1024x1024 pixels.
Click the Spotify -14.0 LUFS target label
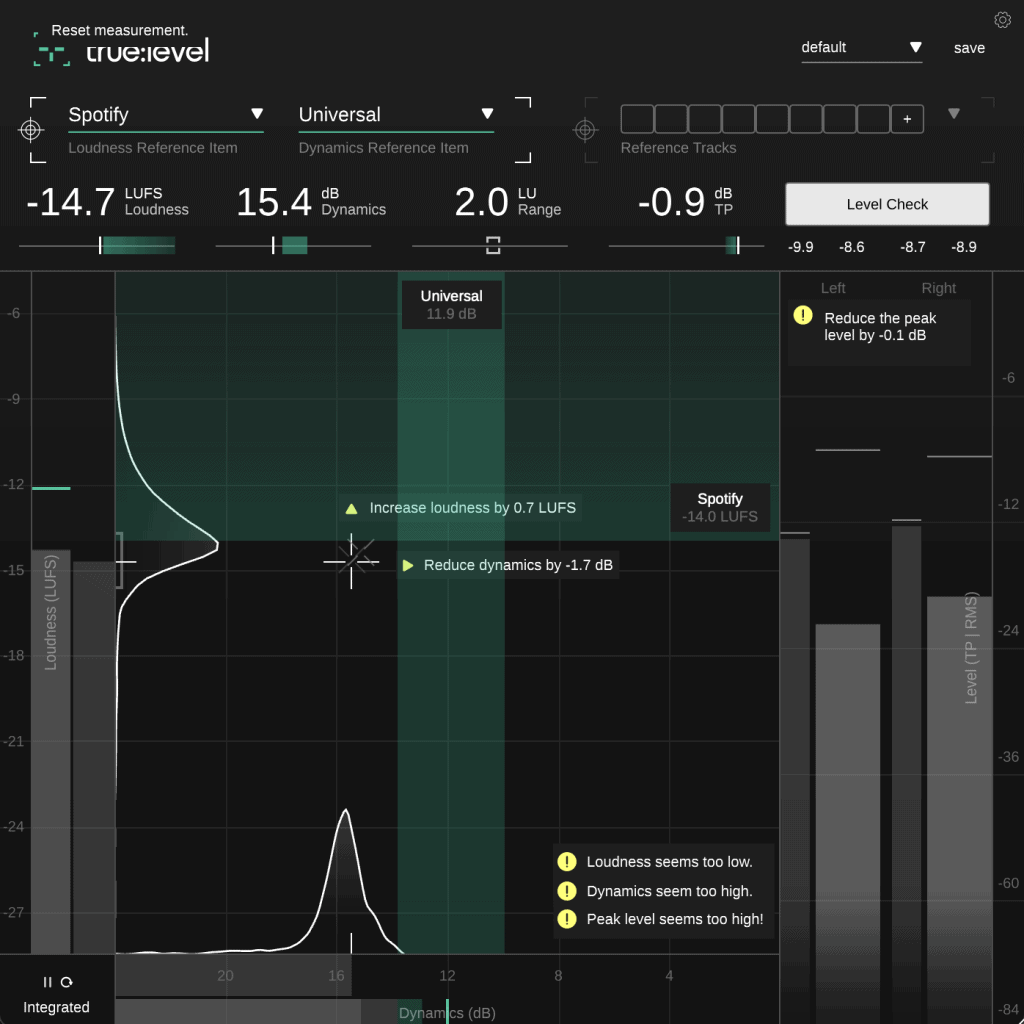point(720,507)
